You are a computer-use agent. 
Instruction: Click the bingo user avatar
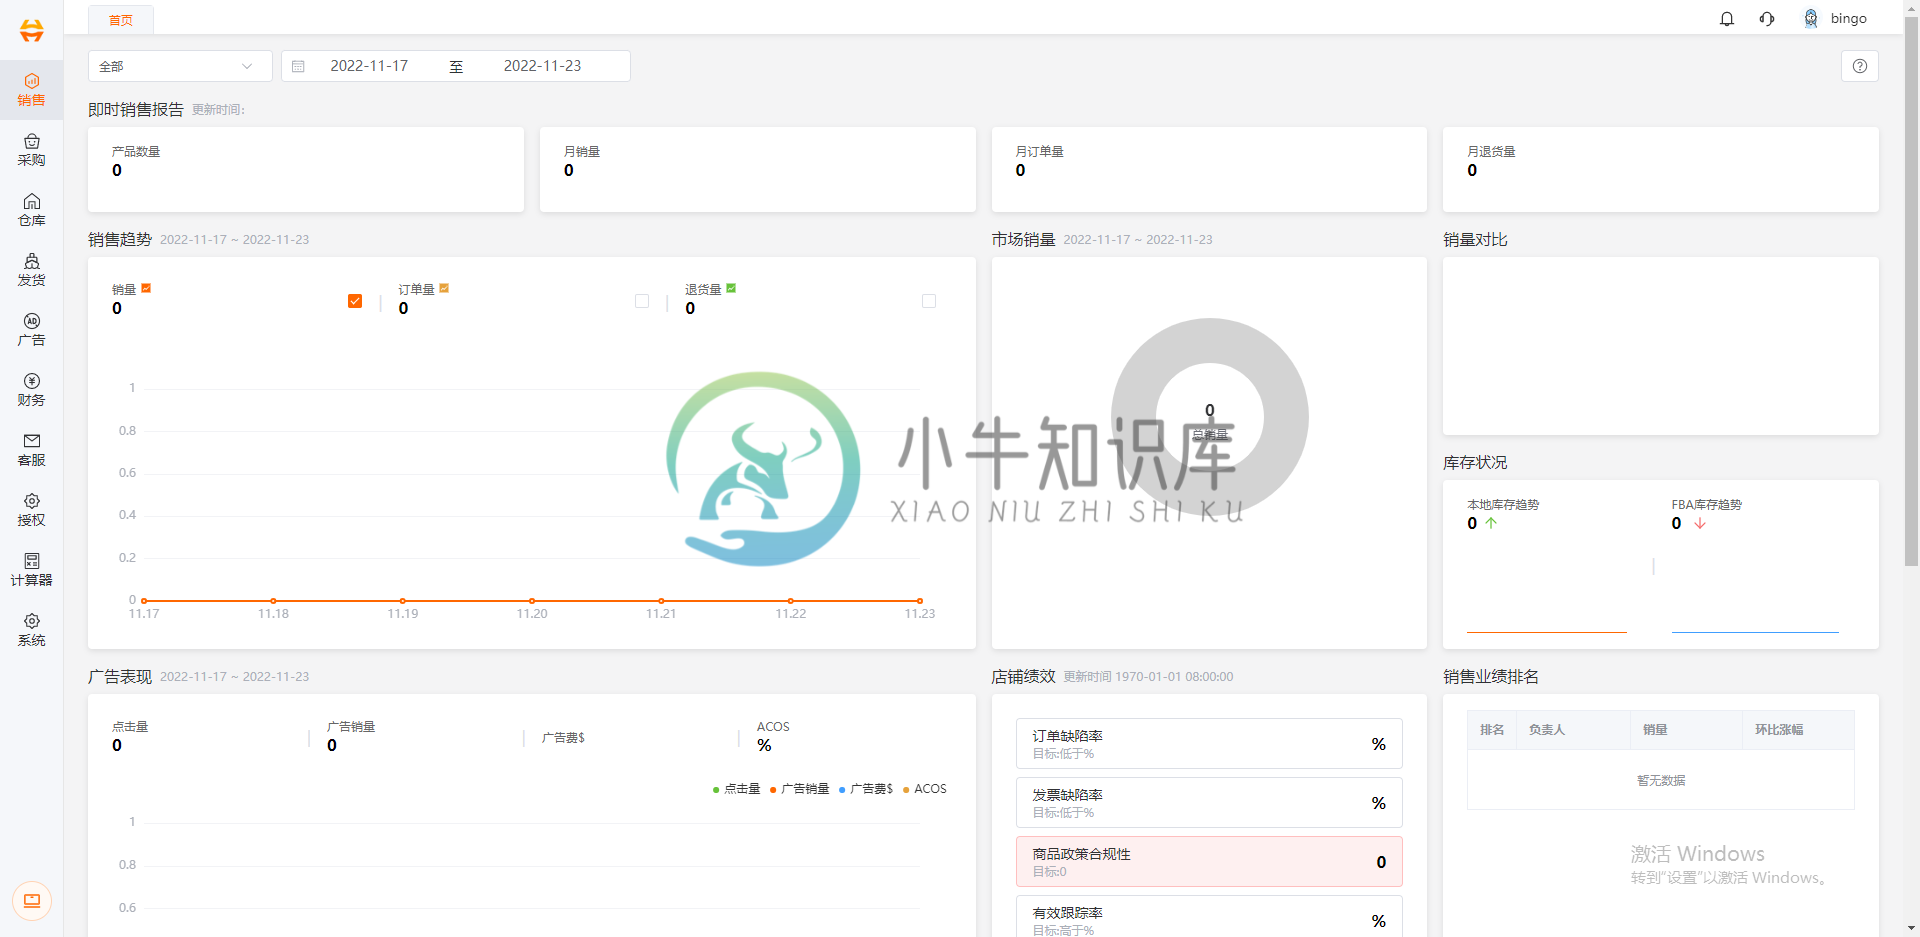pyautogui.click(x=1811, y=19)
